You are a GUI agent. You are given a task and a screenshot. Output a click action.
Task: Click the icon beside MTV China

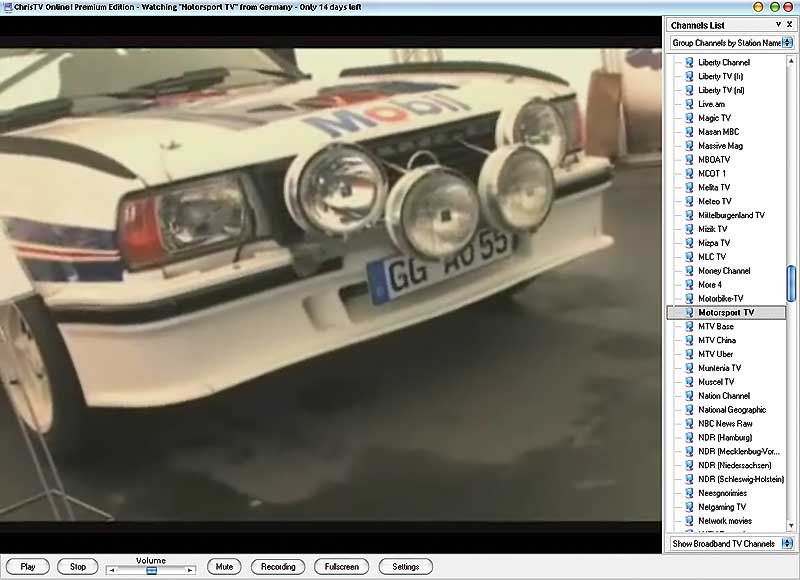pyautogui.click(x=689, y=340)
